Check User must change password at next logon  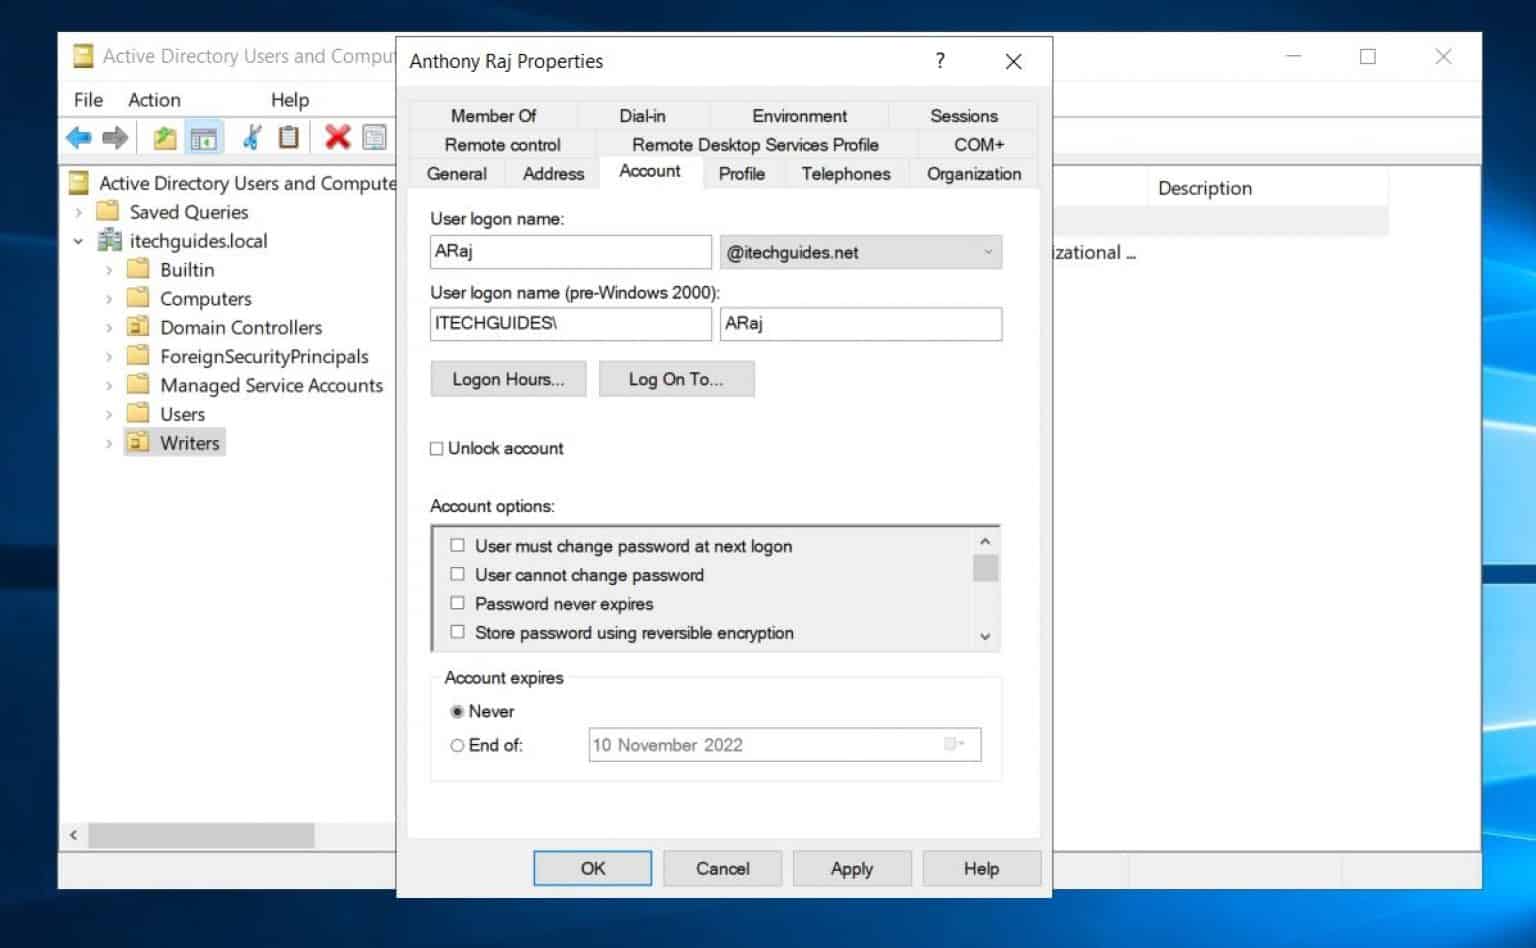pyautogui.click(x=457, y=545)
